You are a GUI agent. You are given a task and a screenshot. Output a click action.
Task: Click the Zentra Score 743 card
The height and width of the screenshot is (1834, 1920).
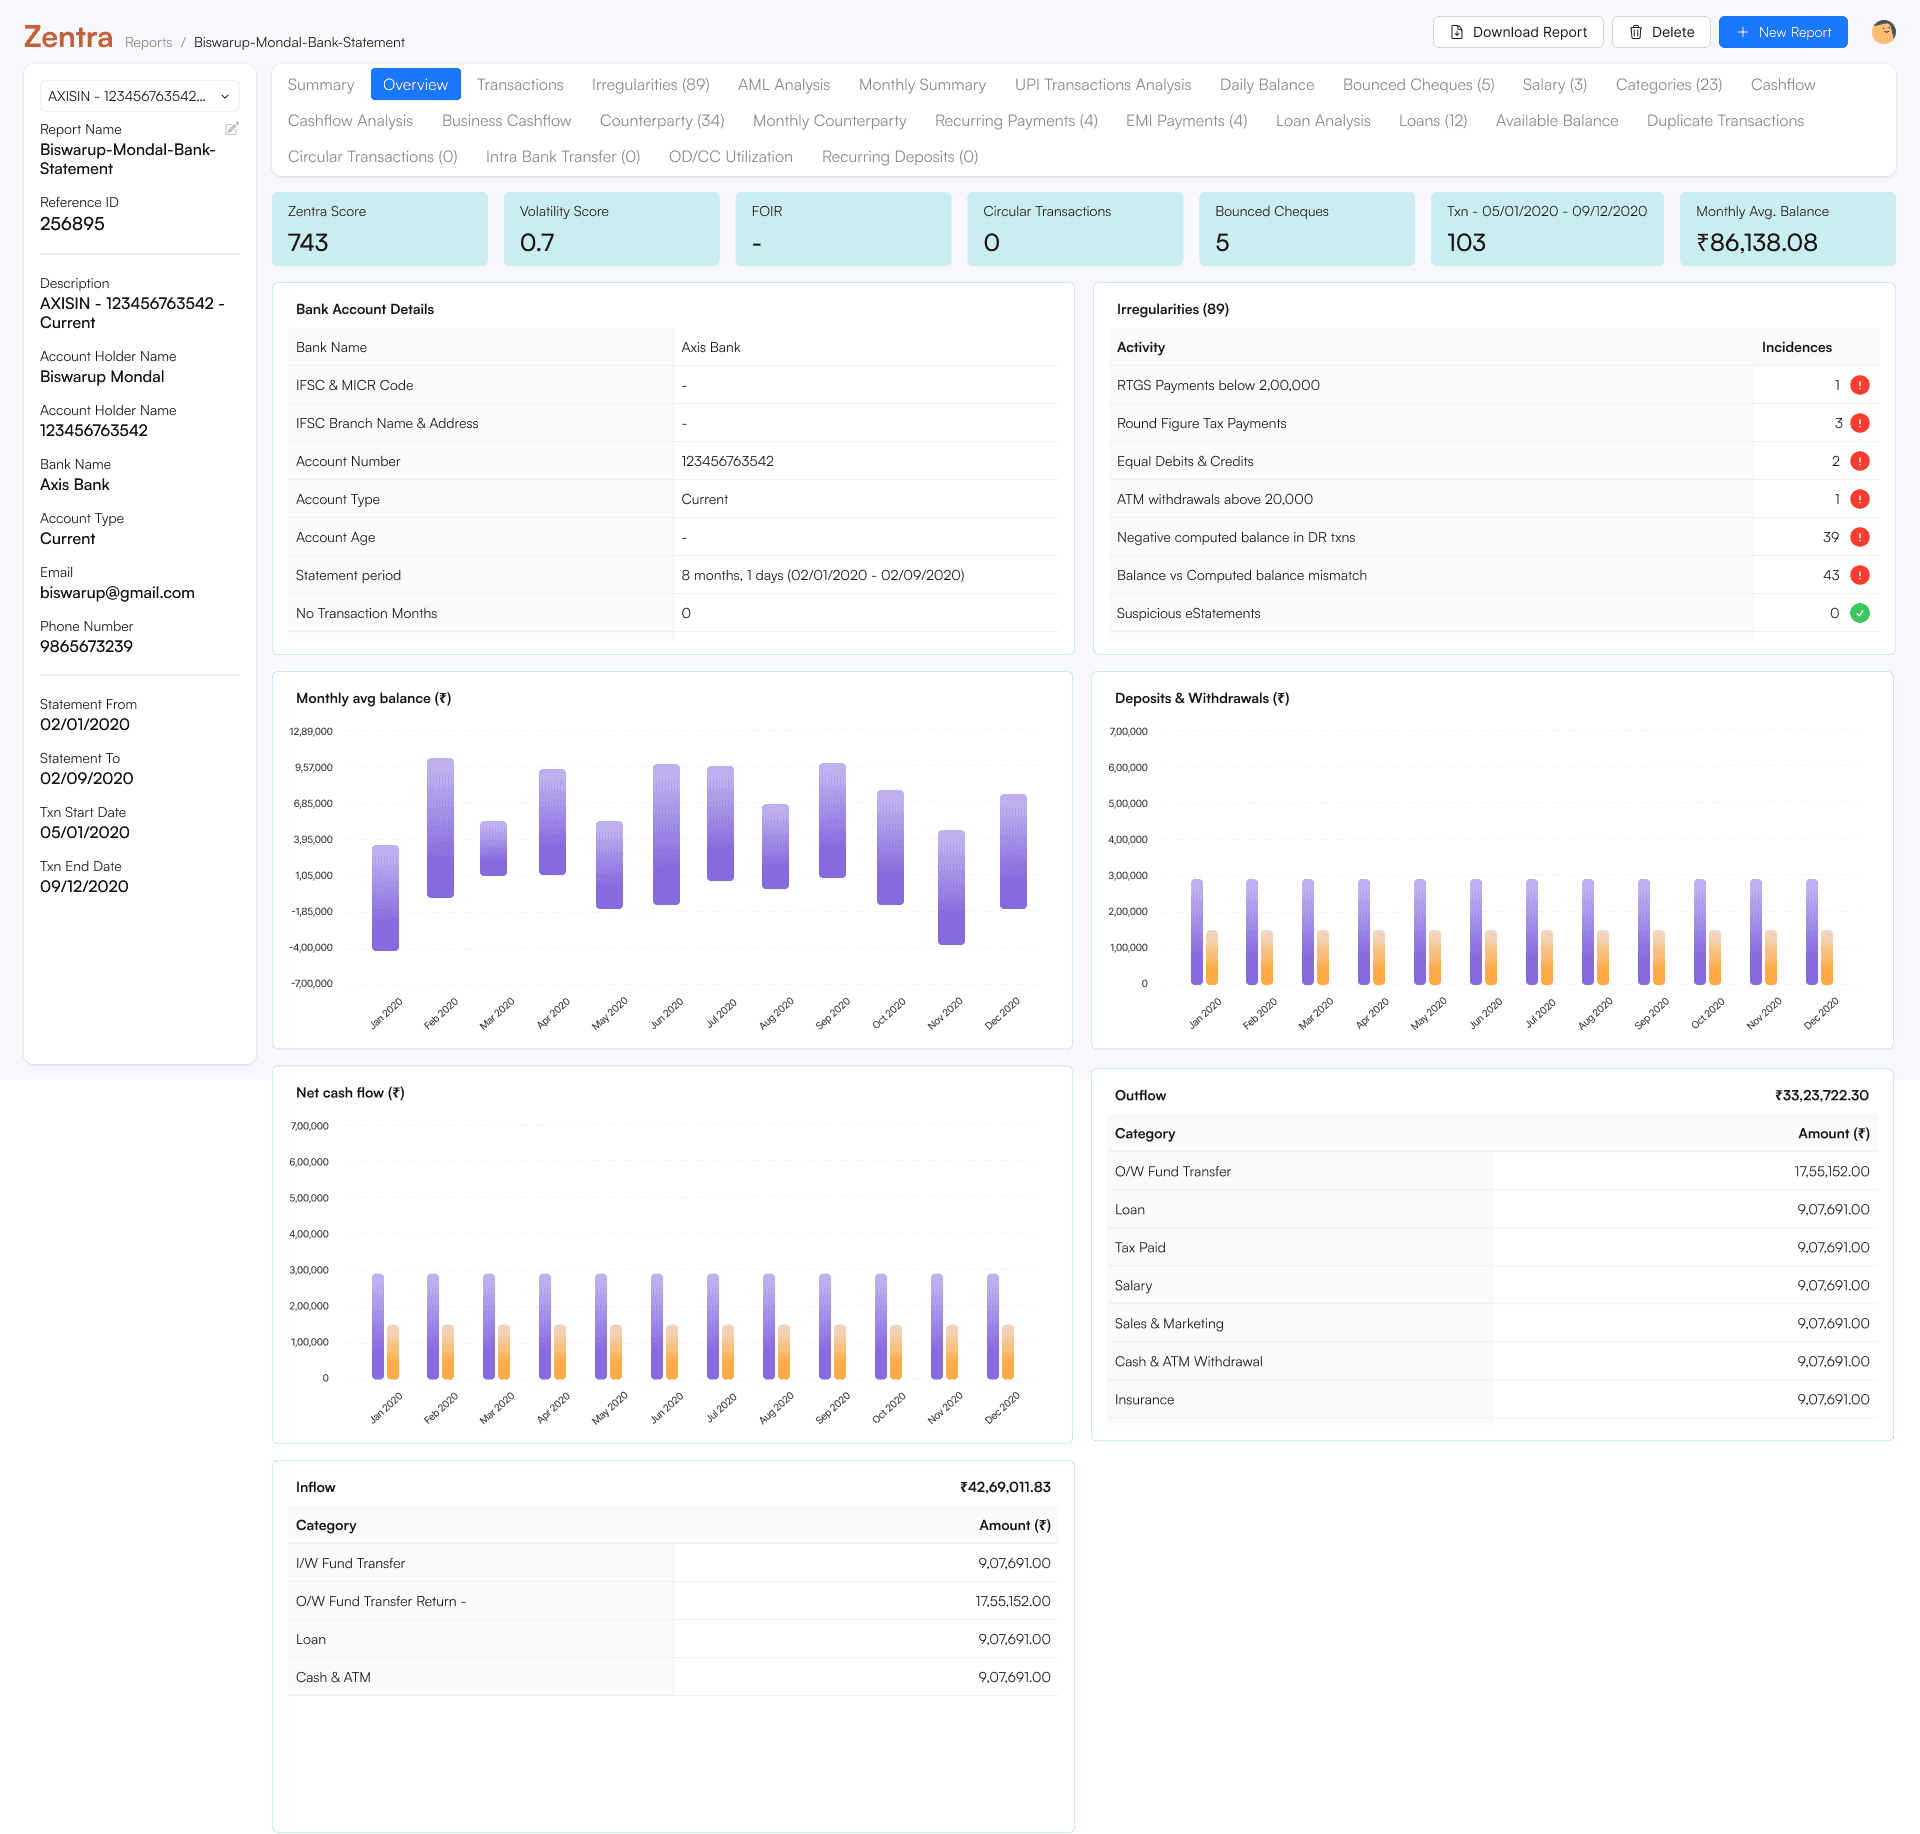coord(379,229)
